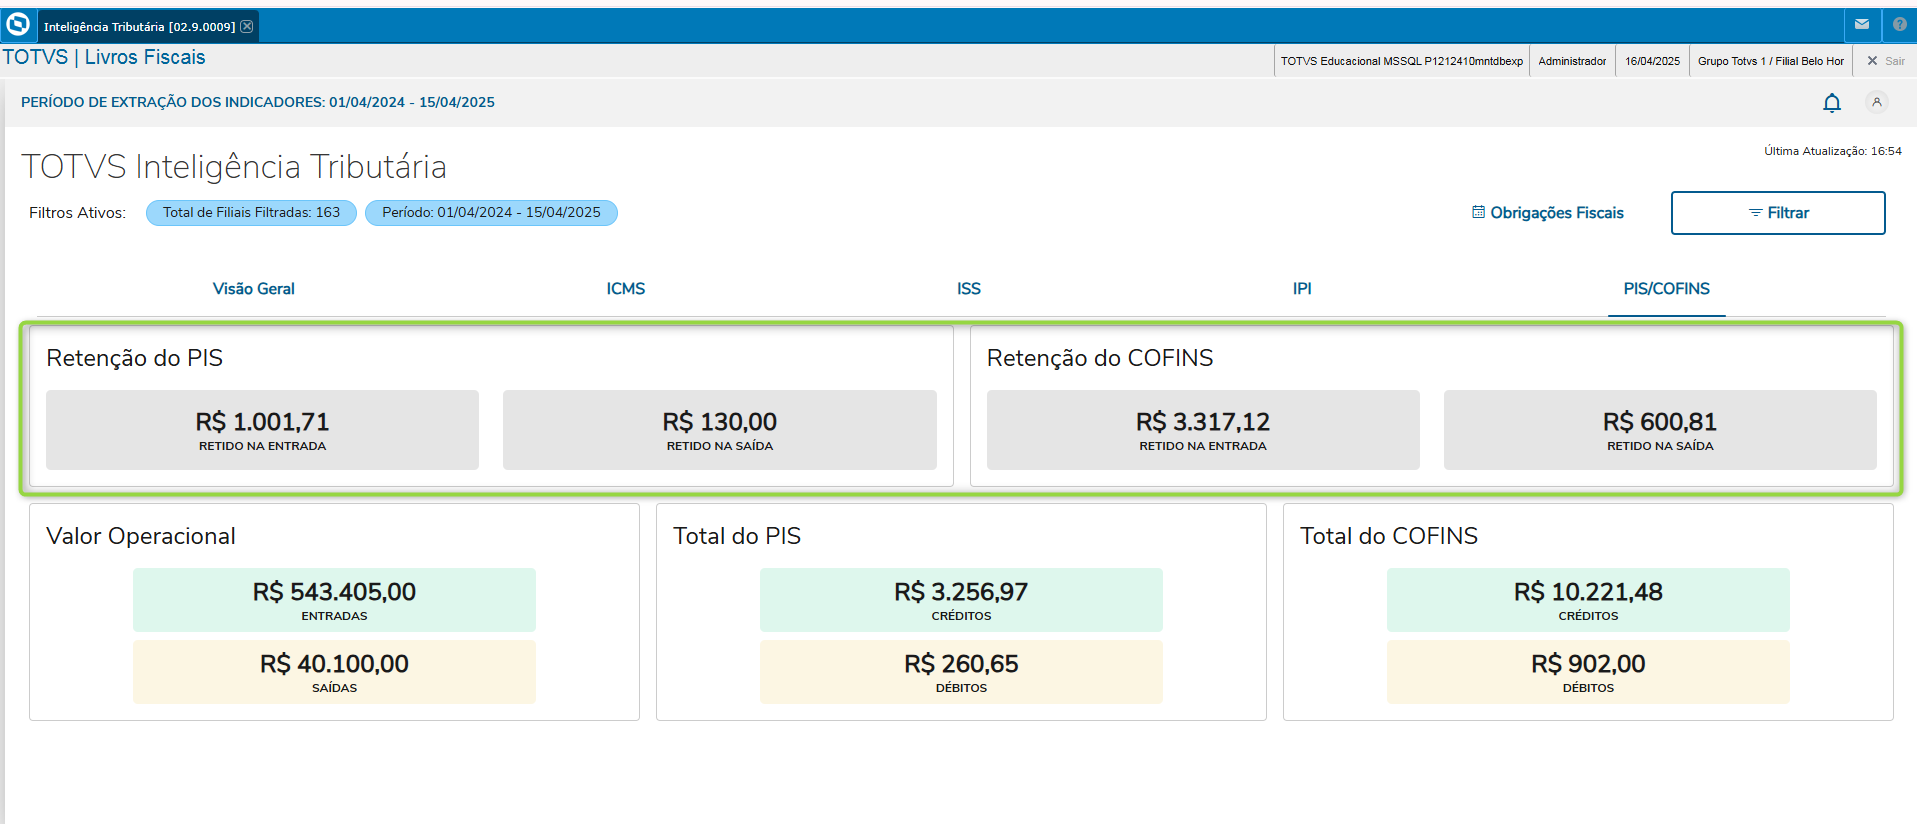This screenshot has height=824, width=1917.
Task: Close the Inteligência Tributária tab
Action: (x=247, y=26)
